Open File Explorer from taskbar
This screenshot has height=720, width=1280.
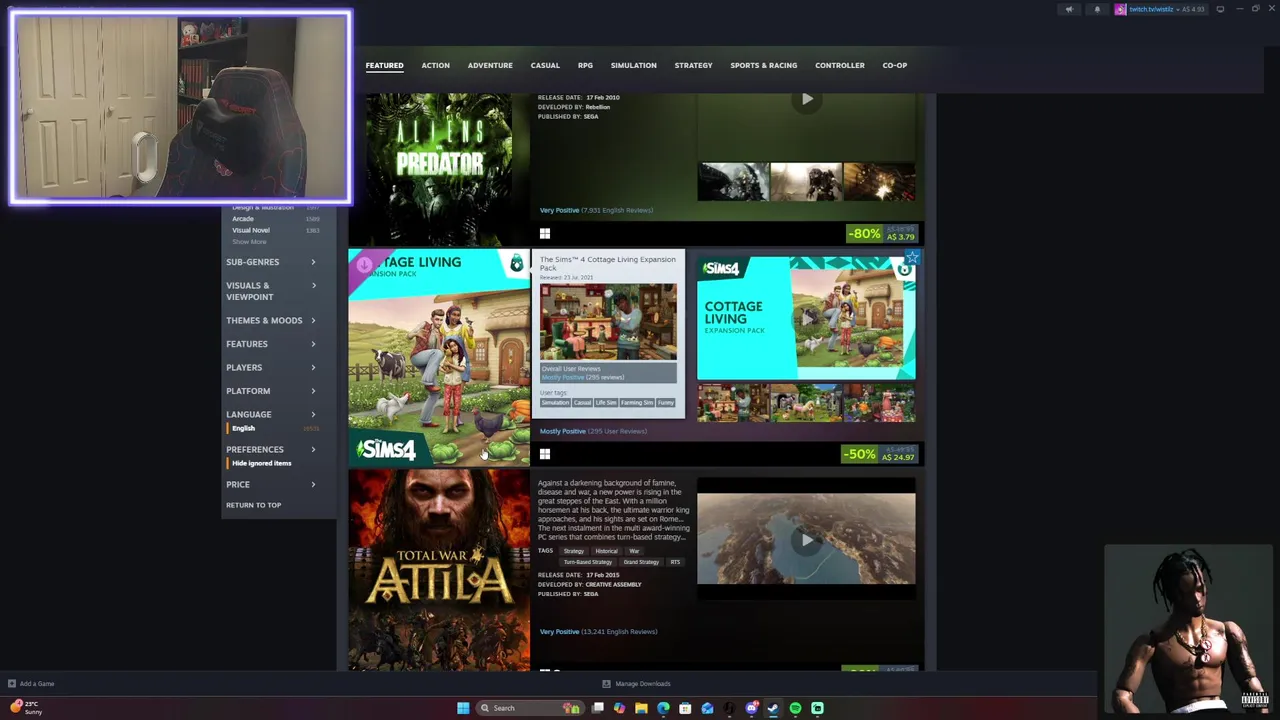coord(641,708)
